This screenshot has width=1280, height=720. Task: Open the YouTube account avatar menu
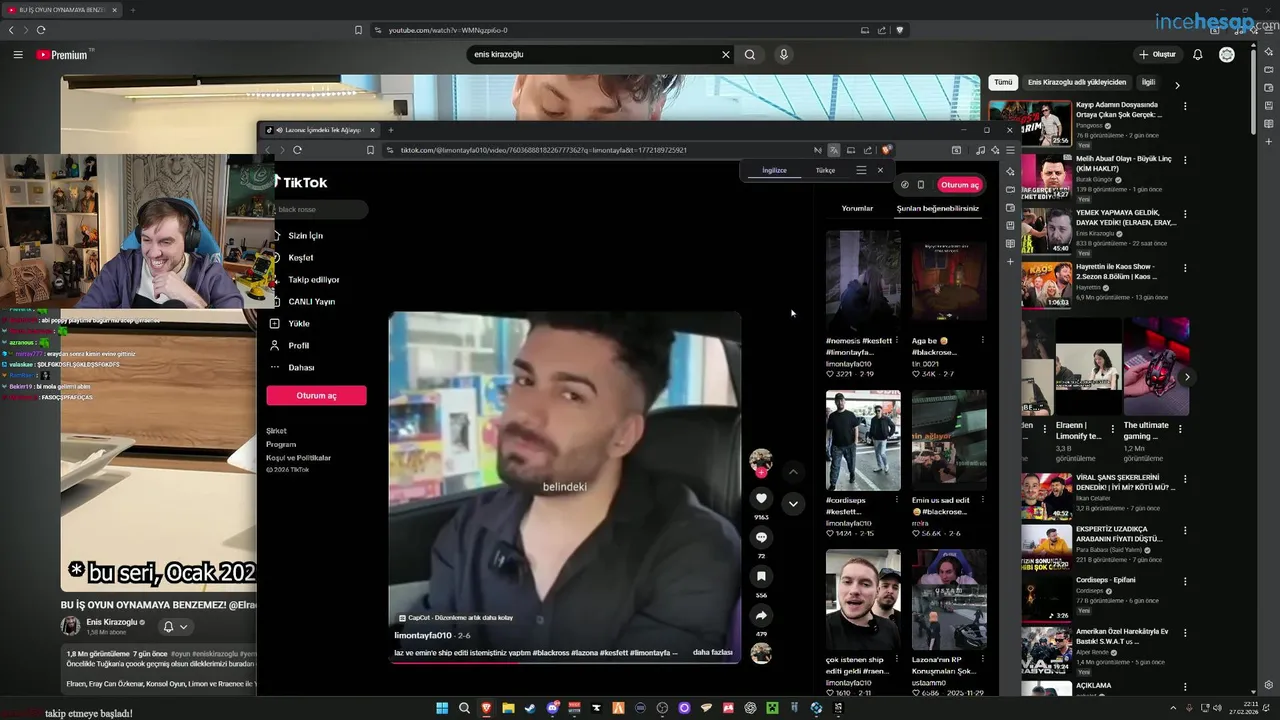coord(1227,55)
